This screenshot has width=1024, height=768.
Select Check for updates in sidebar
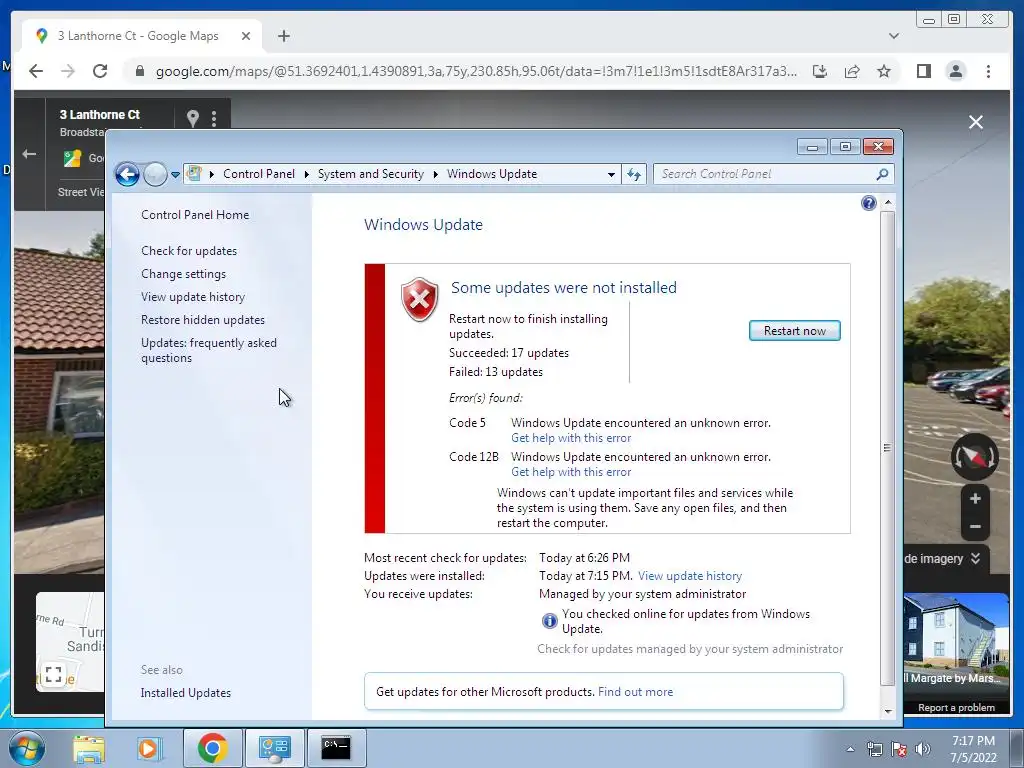pos(189,251)
